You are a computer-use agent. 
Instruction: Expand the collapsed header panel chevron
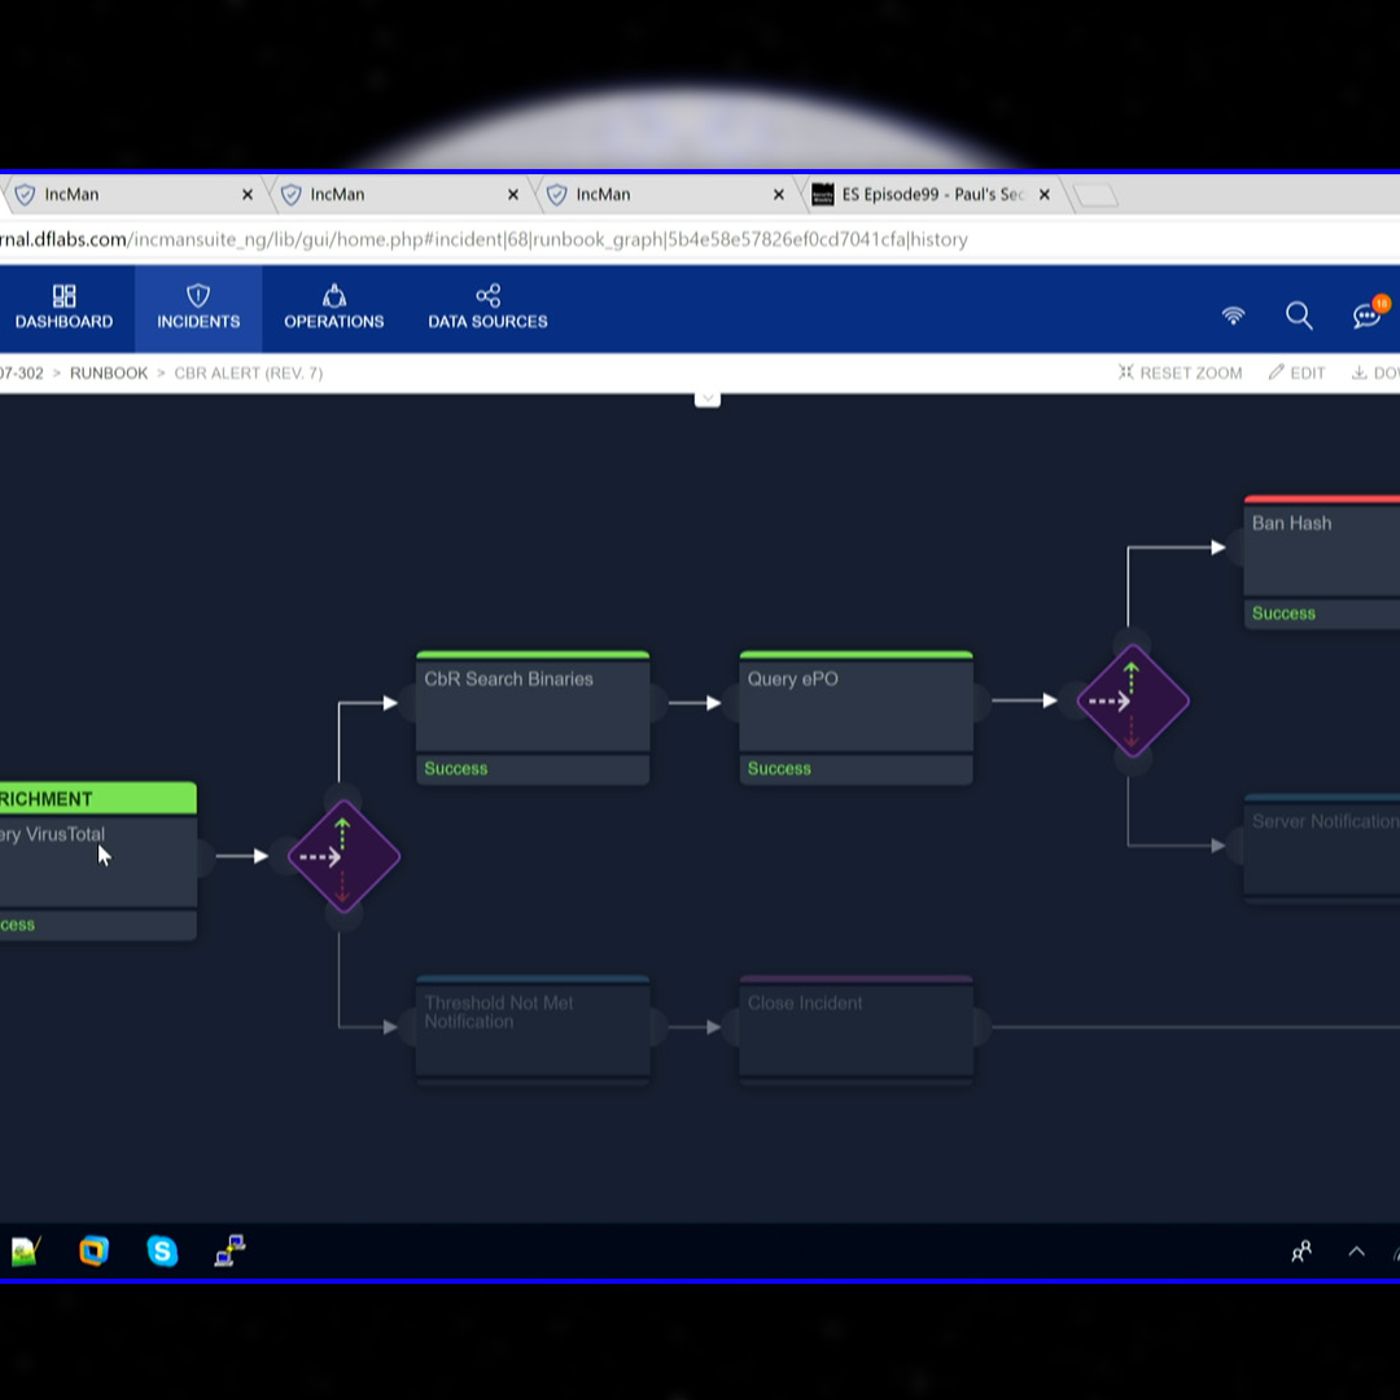[707, 399]
